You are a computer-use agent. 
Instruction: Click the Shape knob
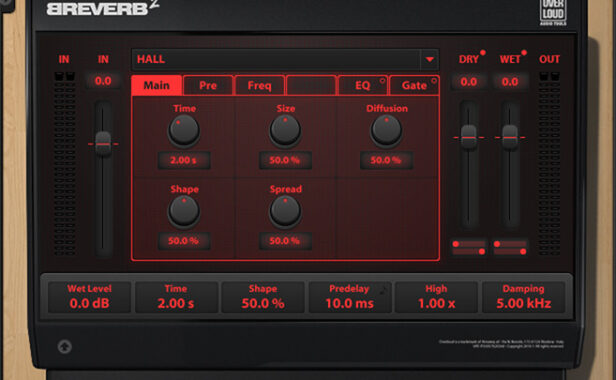tap(183, 212)
